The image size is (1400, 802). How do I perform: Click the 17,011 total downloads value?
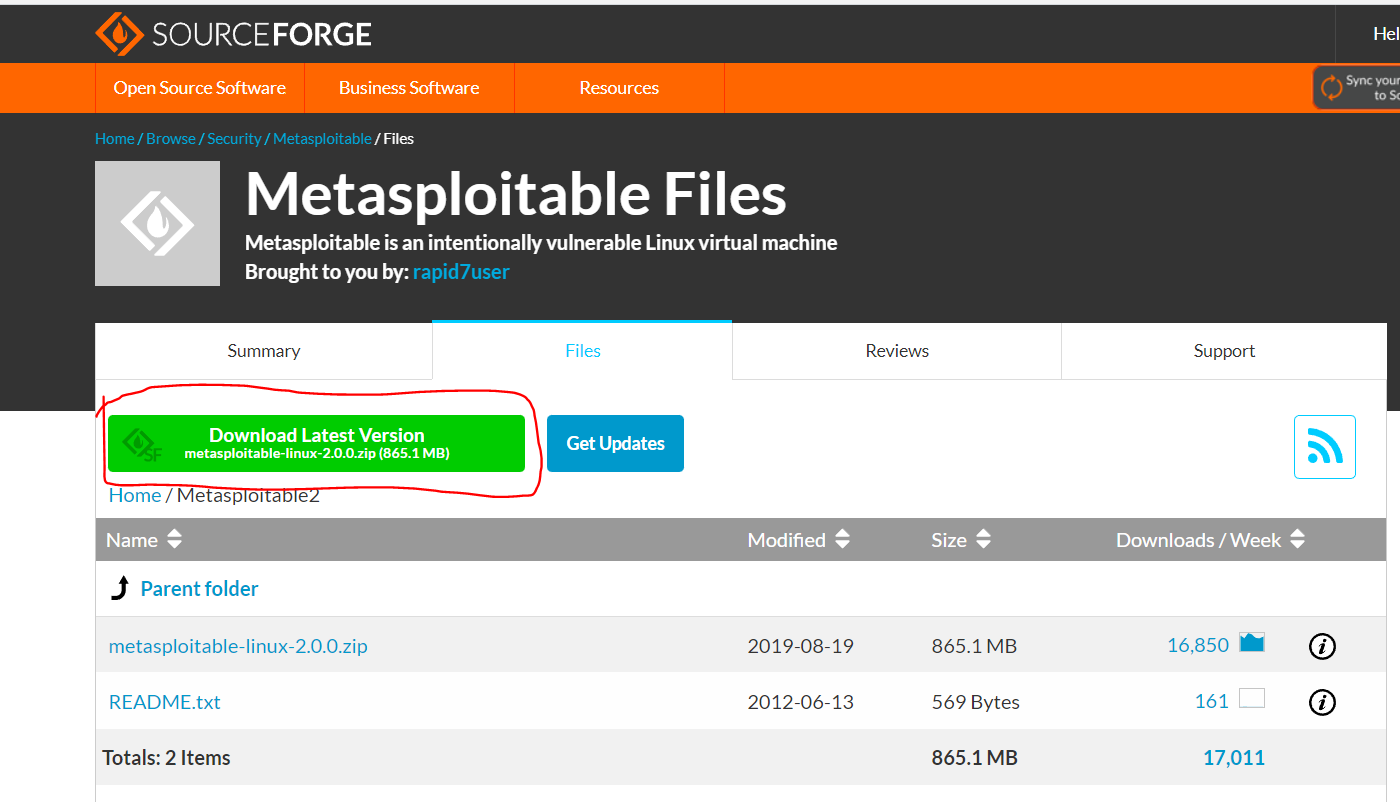[1234, 758]
